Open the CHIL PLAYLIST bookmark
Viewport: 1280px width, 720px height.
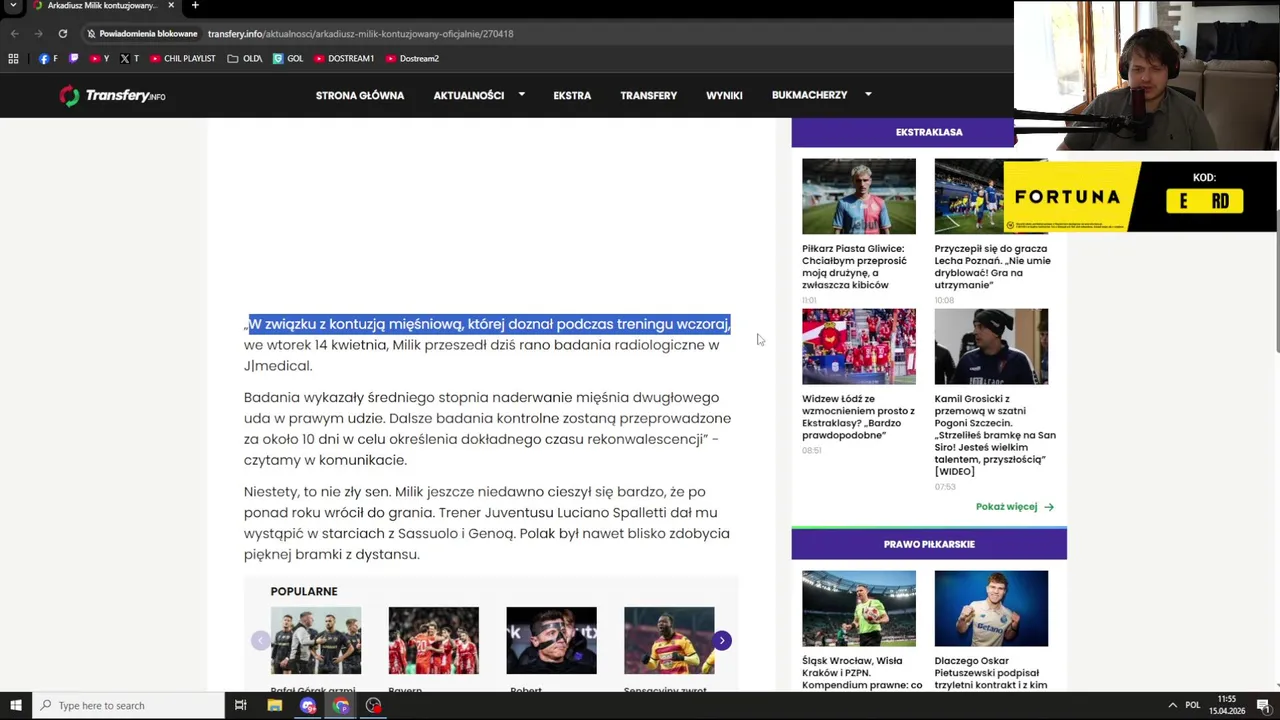183,59
